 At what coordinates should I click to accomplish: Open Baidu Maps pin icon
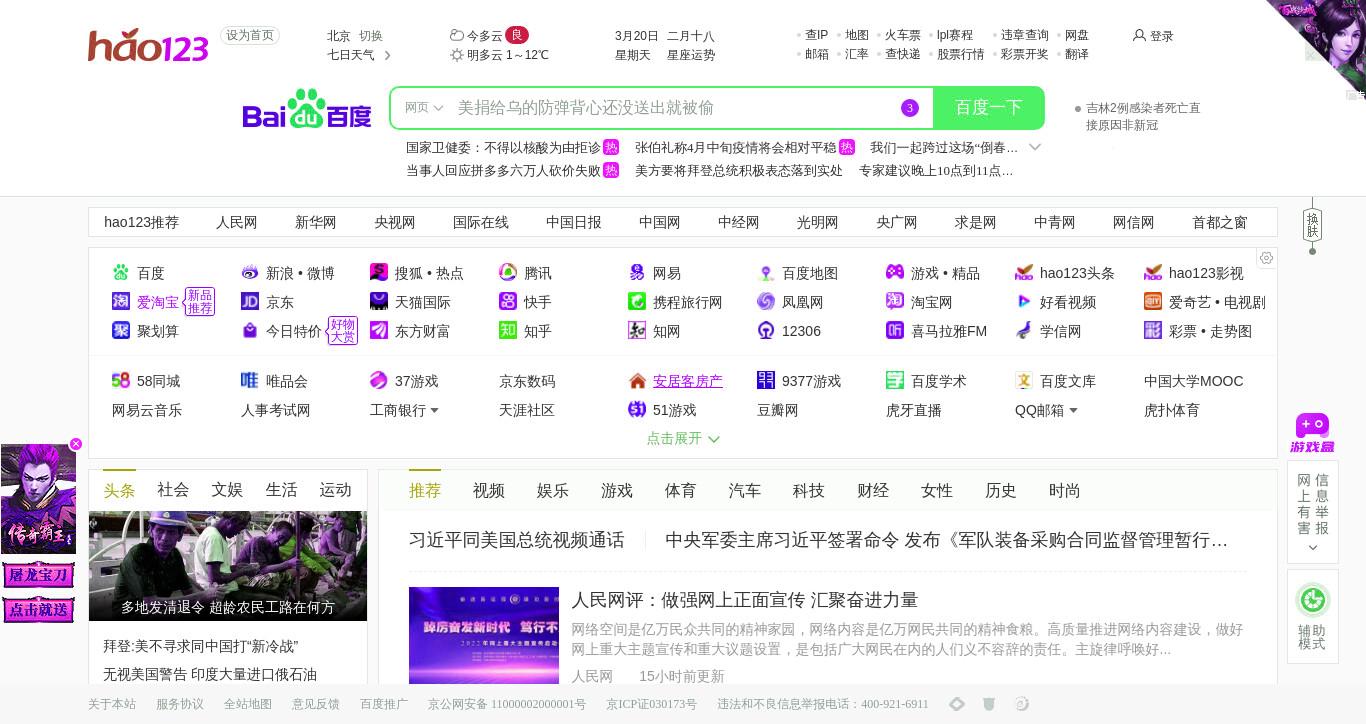point(766,273)
